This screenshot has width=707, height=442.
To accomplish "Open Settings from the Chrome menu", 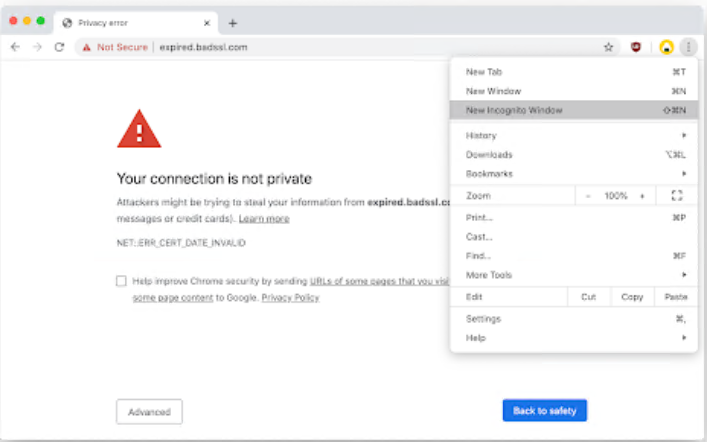I will 483,319.
